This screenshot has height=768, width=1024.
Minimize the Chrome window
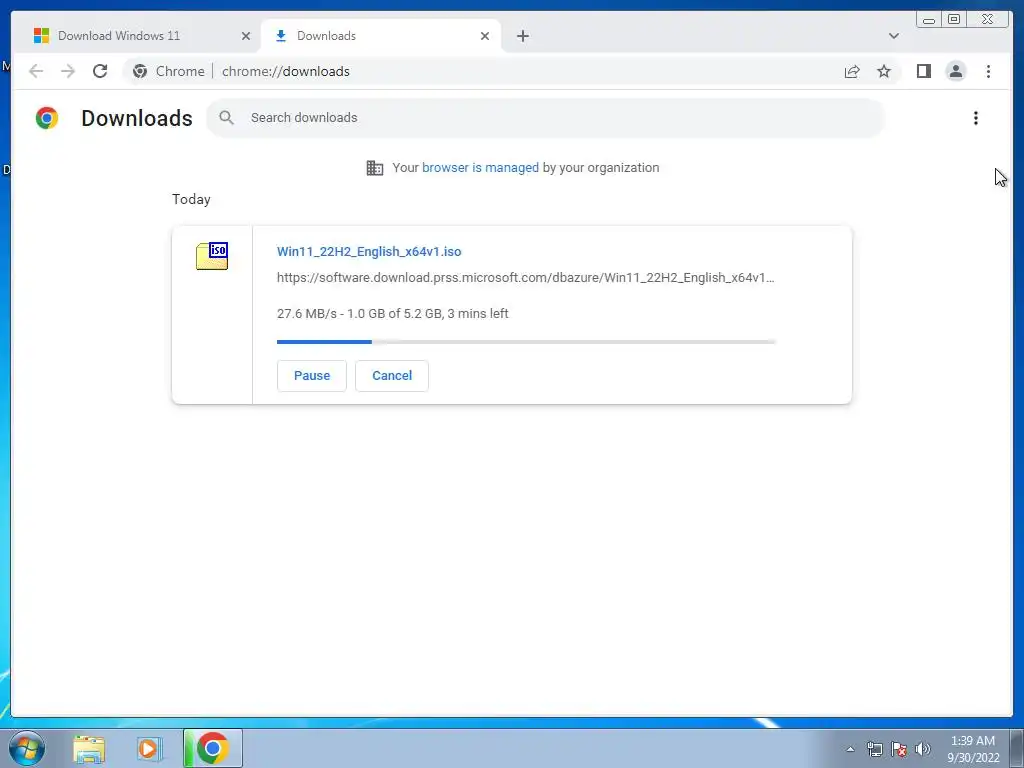929,20
